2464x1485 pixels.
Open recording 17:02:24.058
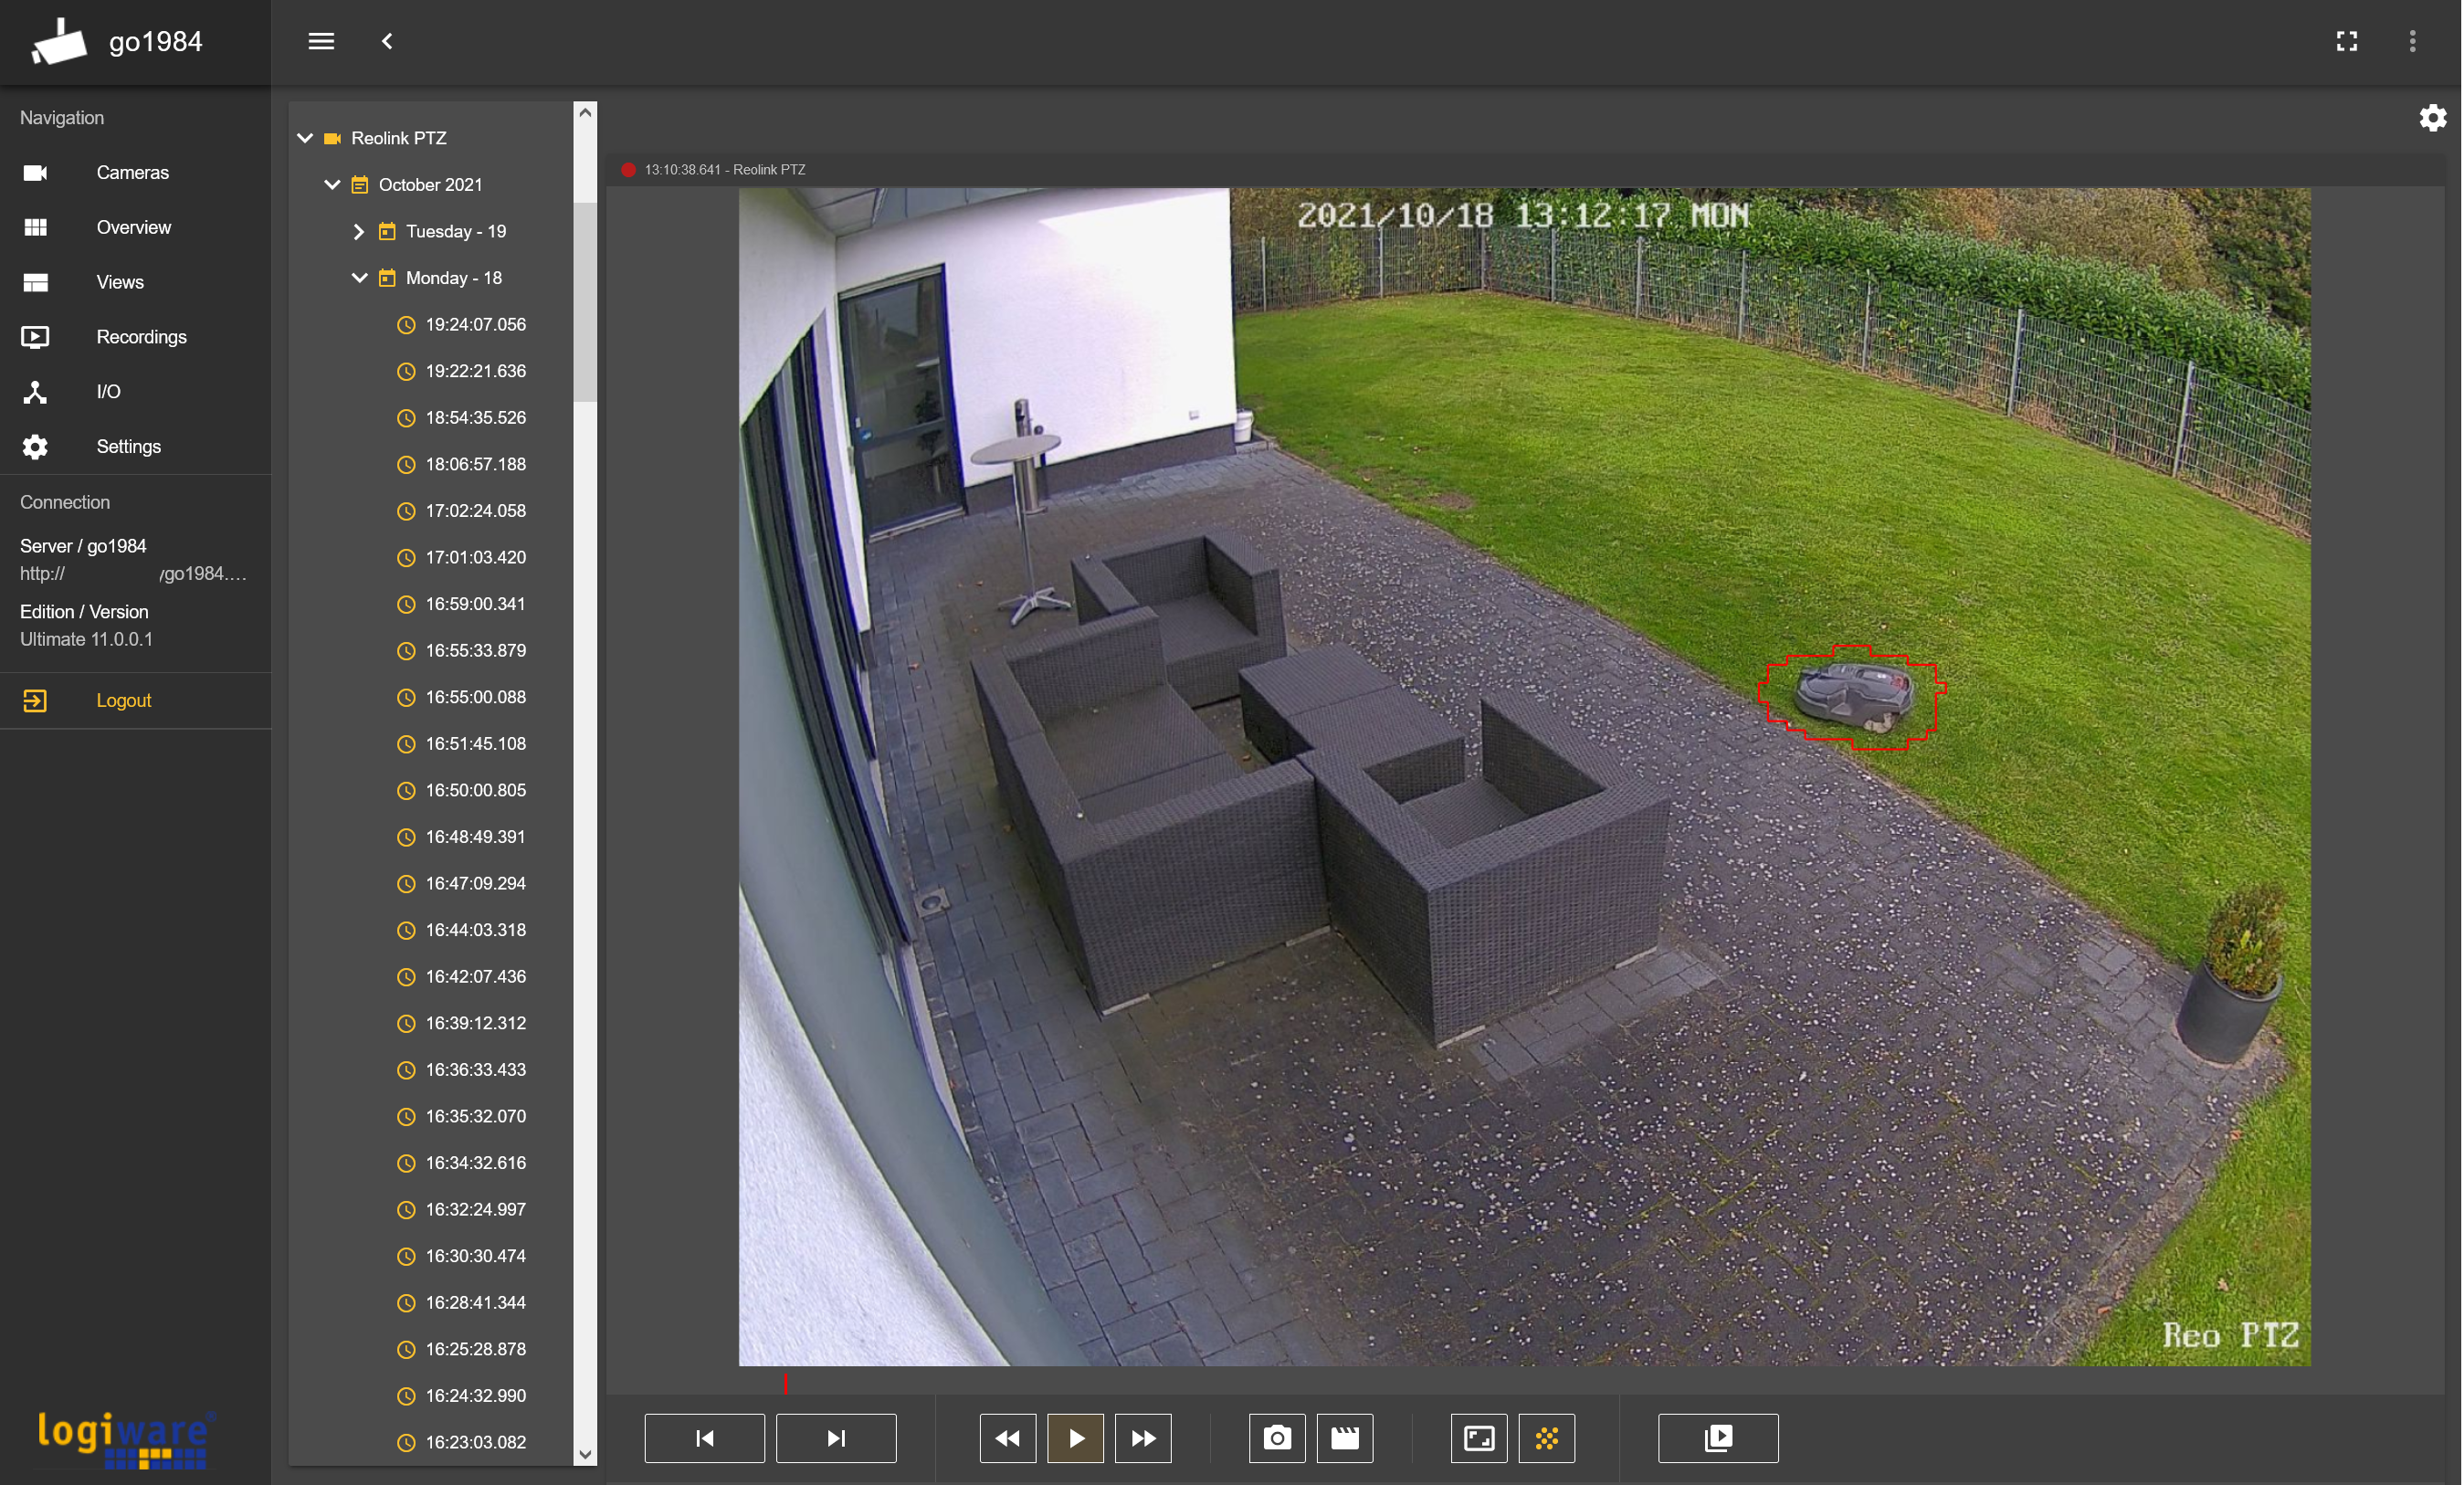coord(475,510)
